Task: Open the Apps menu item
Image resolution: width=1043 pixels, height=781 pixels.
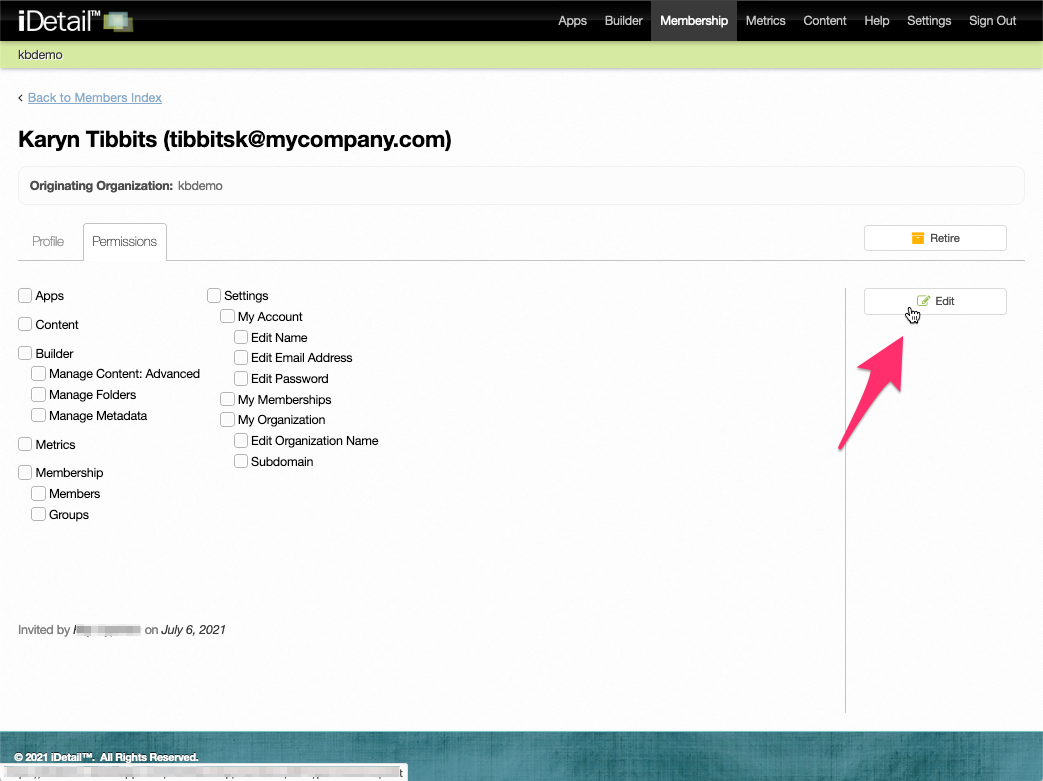Action: pyautogui.click(x=572, y=21)
